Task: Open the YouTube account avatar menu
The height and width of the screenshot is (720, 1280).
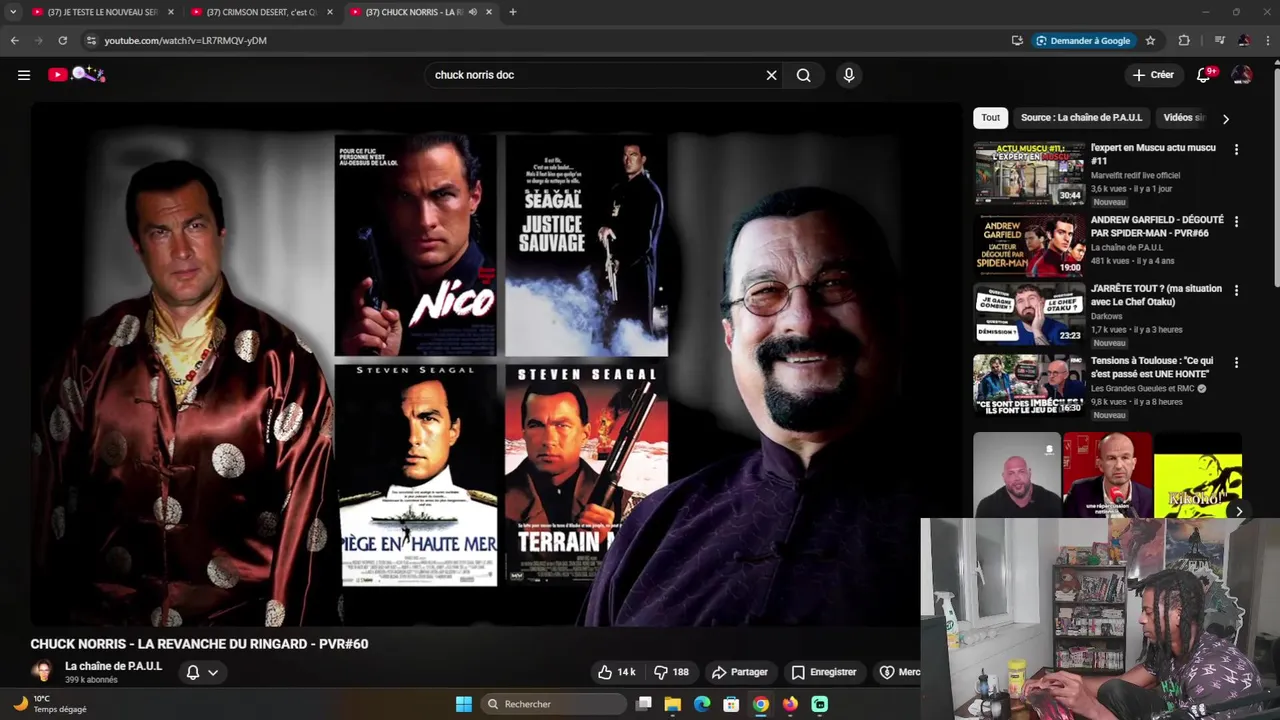Action: point(1242,75)
